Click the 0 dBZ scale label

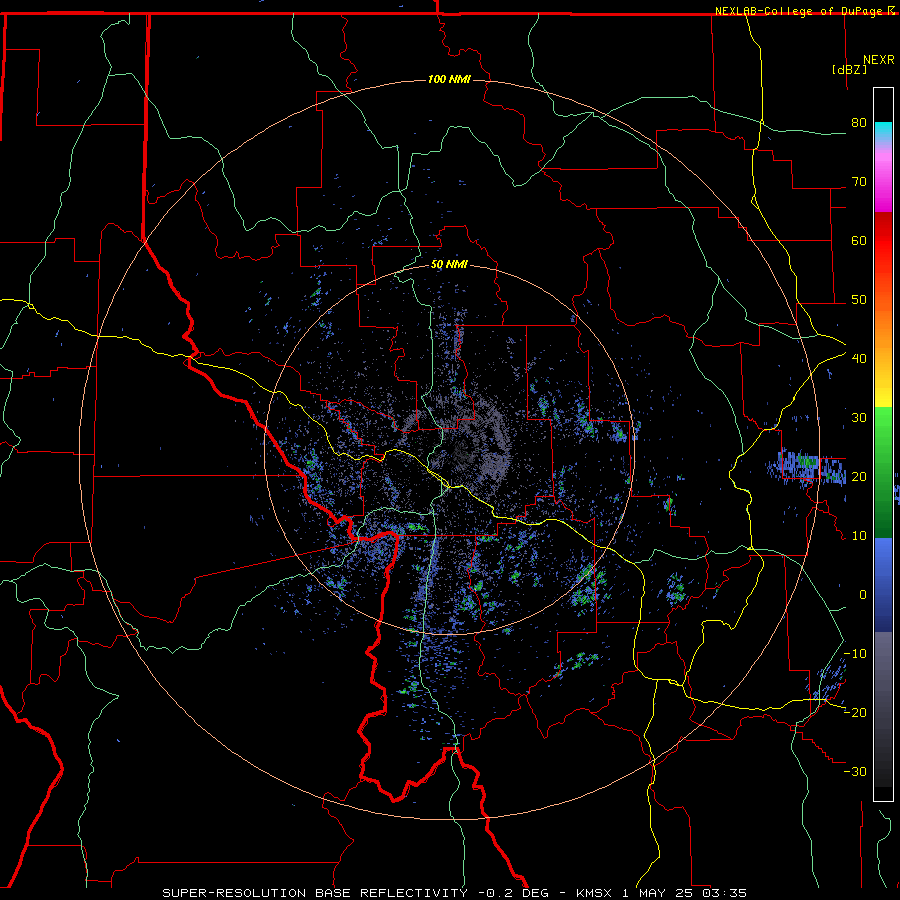point(863,595)
